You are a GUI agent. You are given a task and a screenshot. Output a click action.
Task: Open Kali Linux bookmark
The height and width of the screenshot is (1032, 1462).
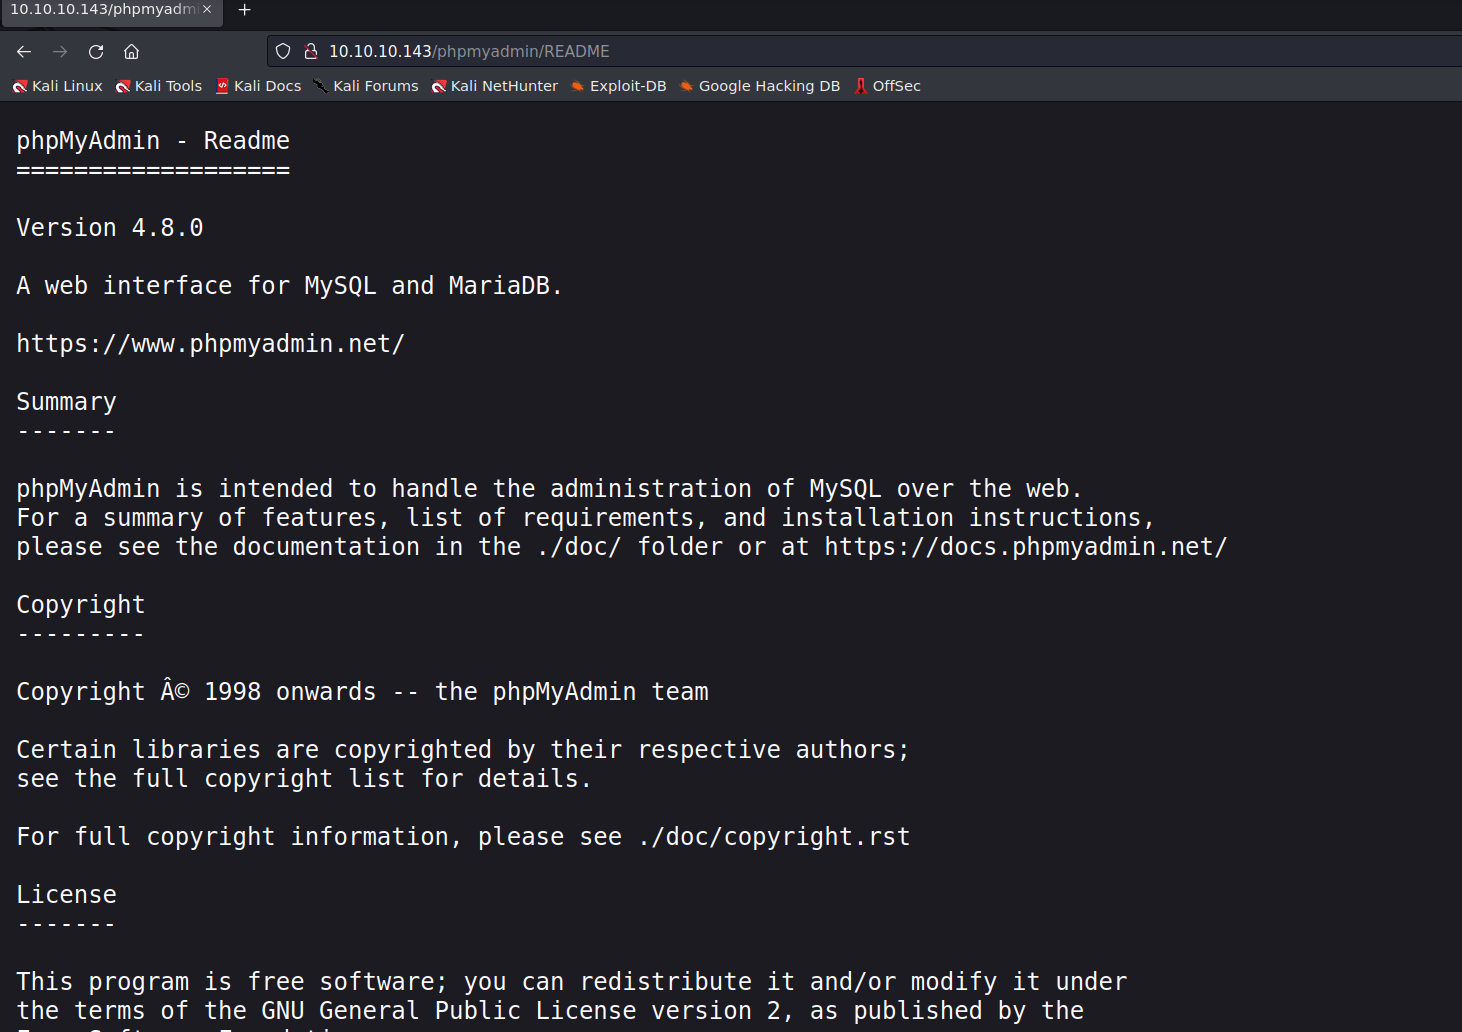point(58,86)
